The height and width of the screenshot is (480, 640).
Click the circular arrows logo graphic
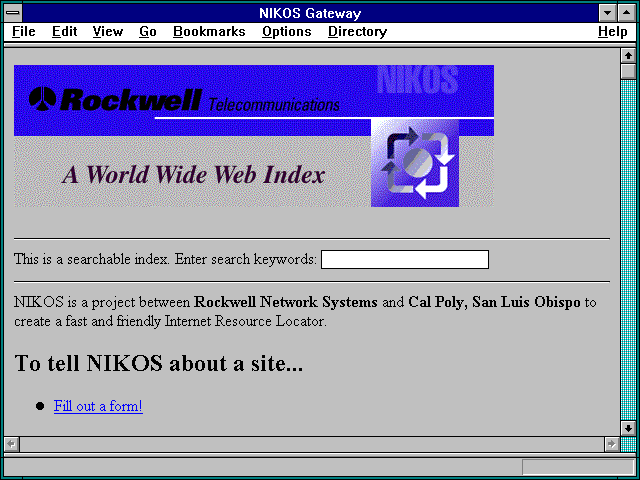[x=415, y=163]
